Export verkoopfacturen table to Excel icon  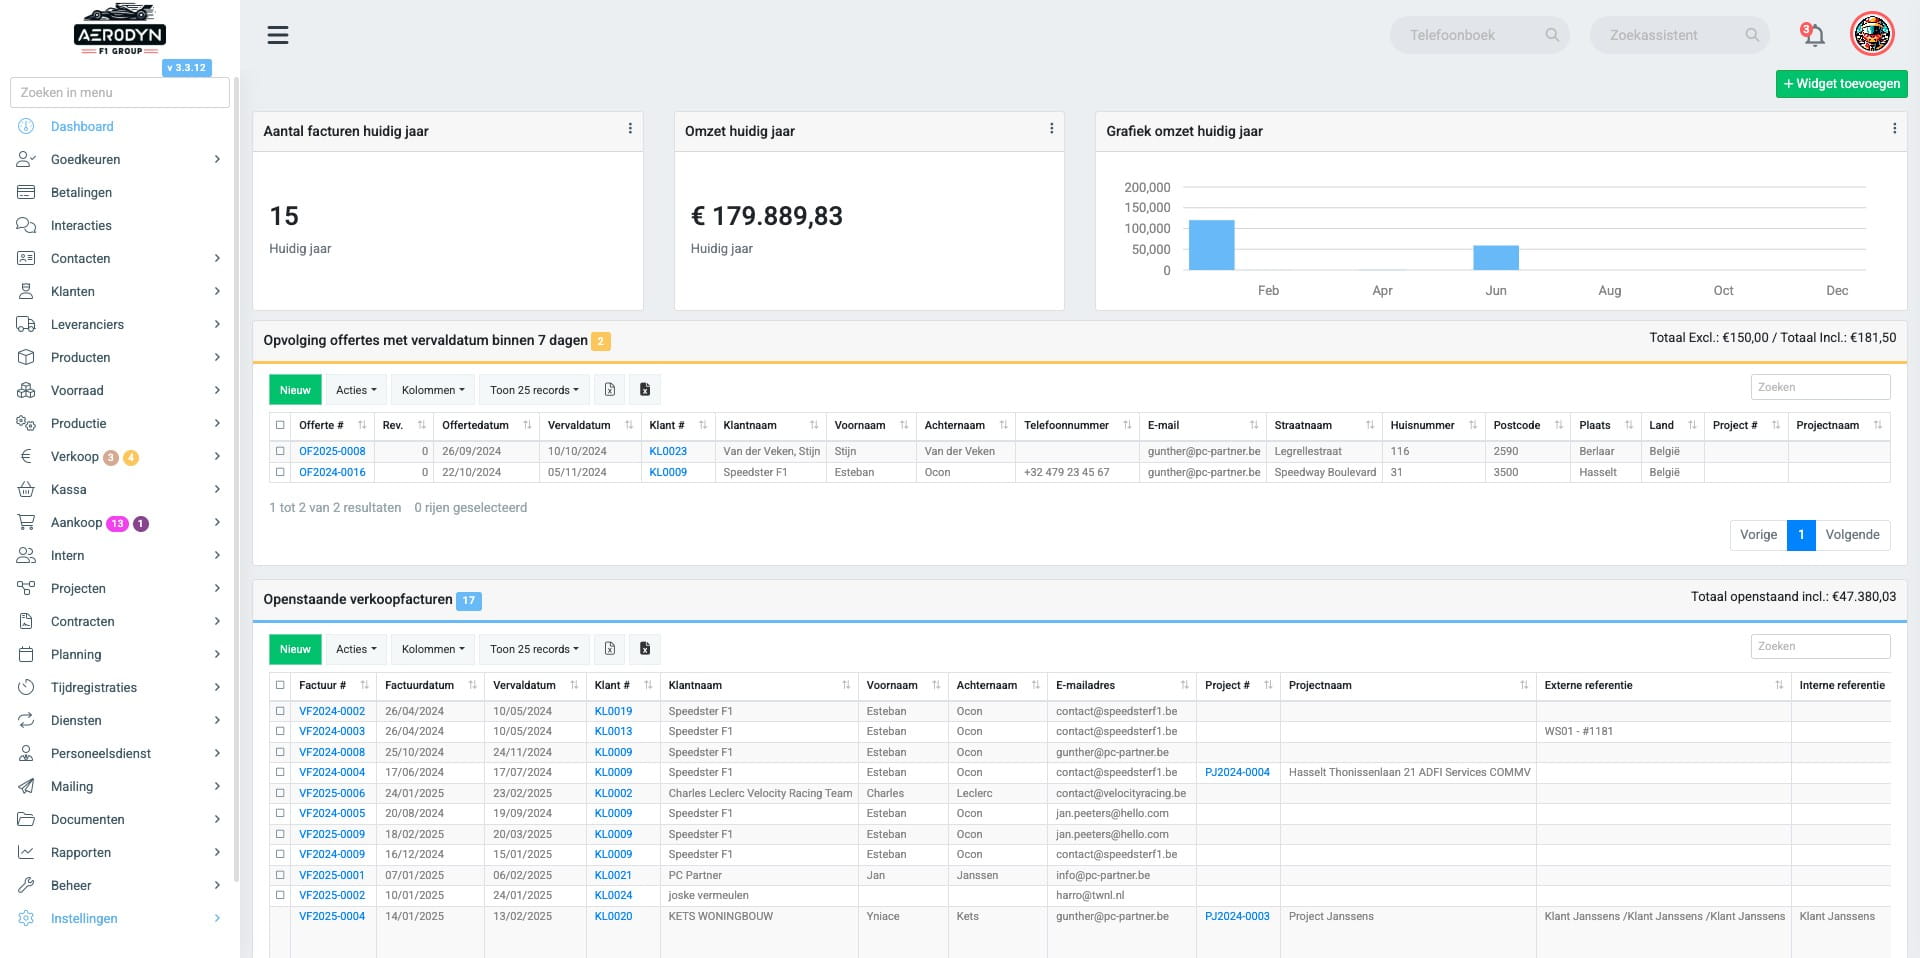click(610, 649)
